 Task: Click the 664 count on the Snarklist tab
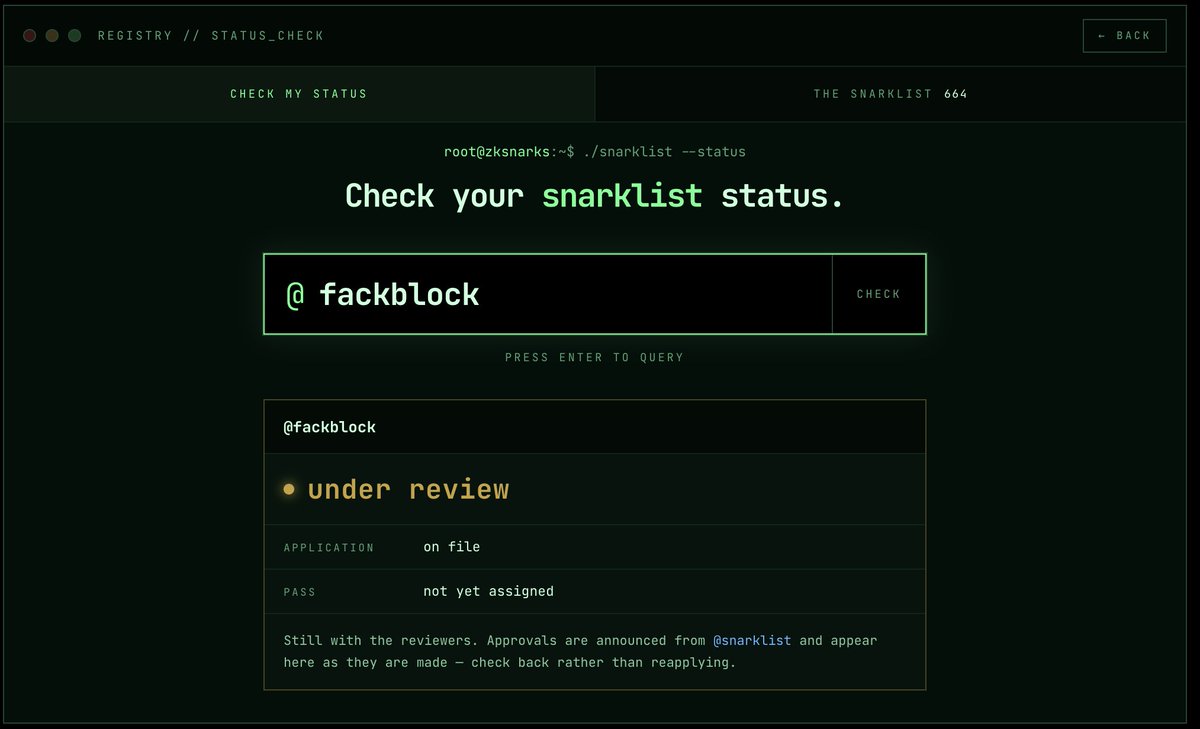tap(956, 94)
